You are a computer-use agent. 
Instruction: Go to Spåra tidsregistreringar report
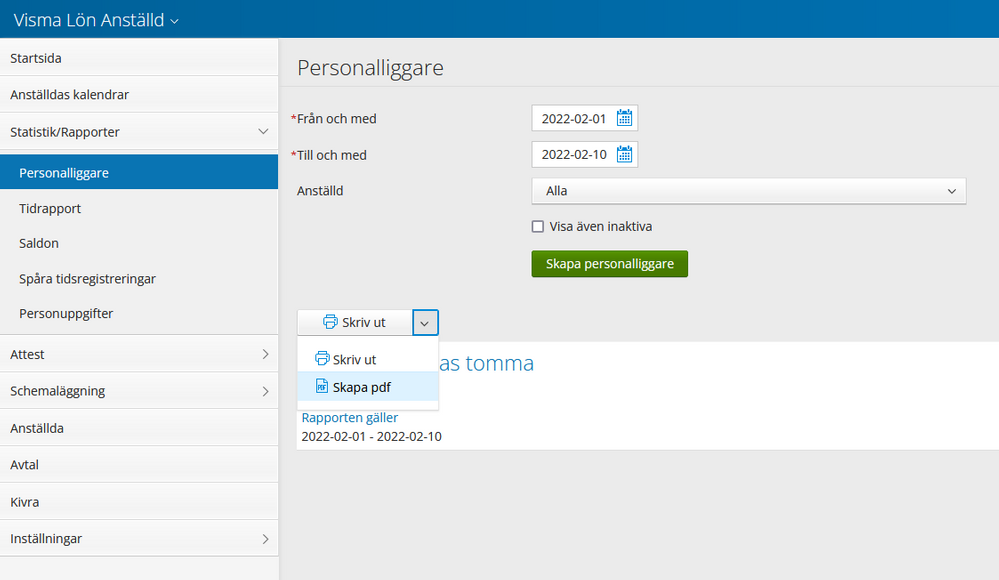87,279
